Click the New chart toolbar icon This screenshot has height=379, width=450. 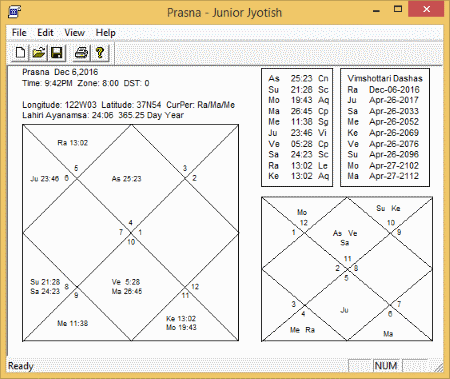tap(20, 53)
